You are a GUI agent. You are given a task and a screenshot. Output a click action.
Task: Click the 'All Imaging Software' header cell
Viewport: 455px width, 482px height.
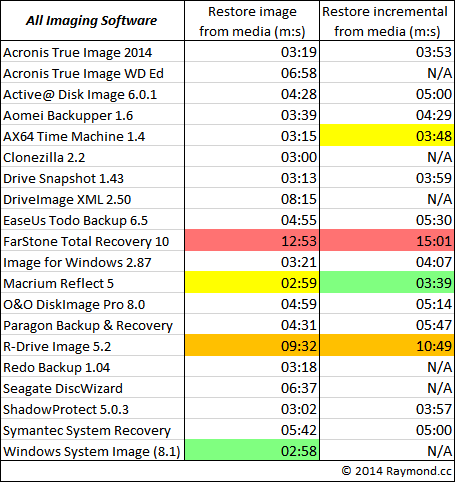[93, 21]
